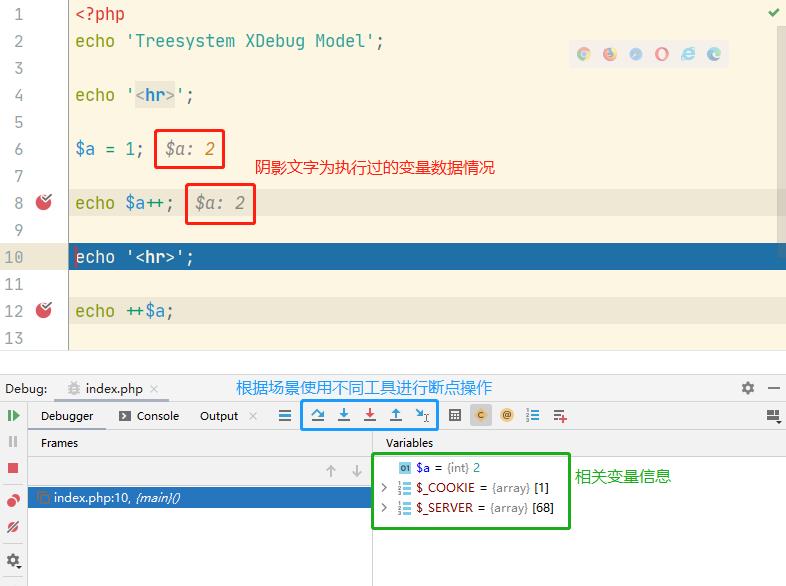Click Run to Cursor button
The height and width of the screenshot is (586, 786).
(x=422, y=415)
